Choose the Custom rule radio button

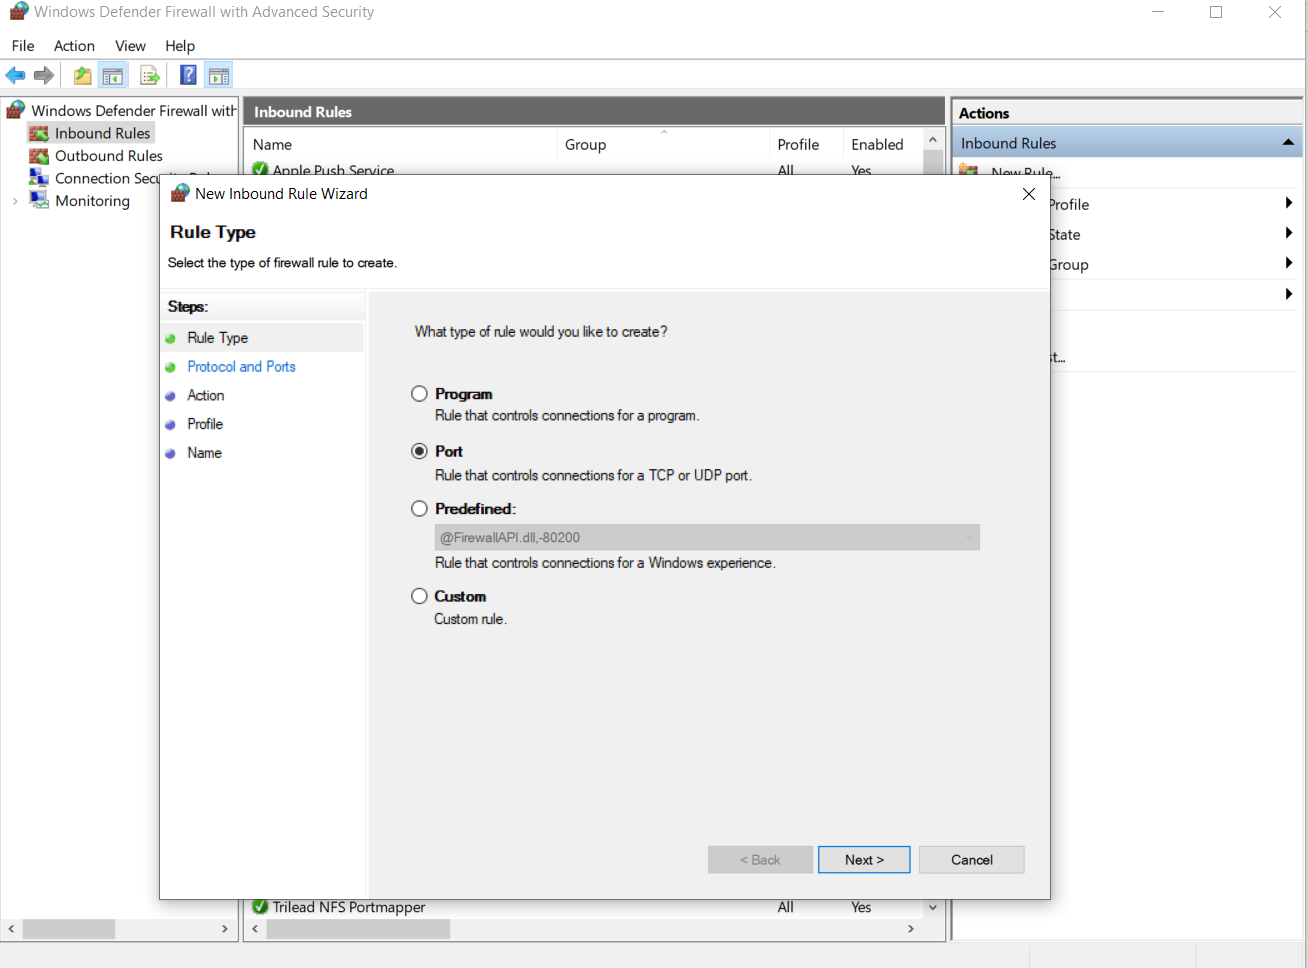(x=420, y=596)
